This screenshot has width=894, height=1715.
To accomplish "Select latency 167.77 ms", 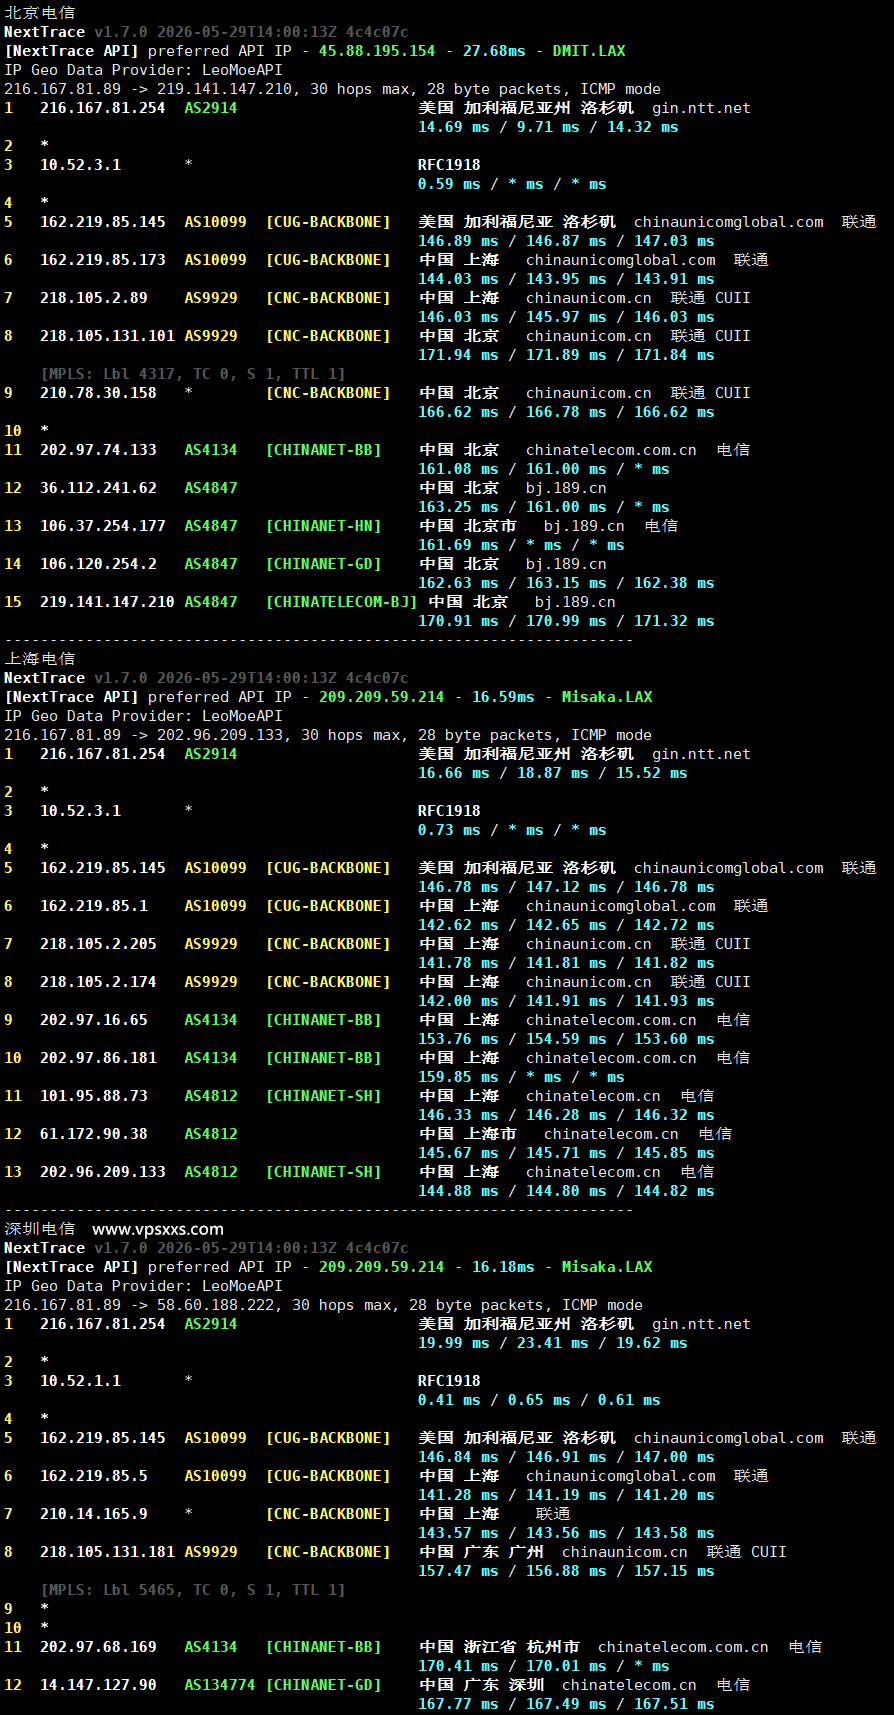I will point(458,1704).
